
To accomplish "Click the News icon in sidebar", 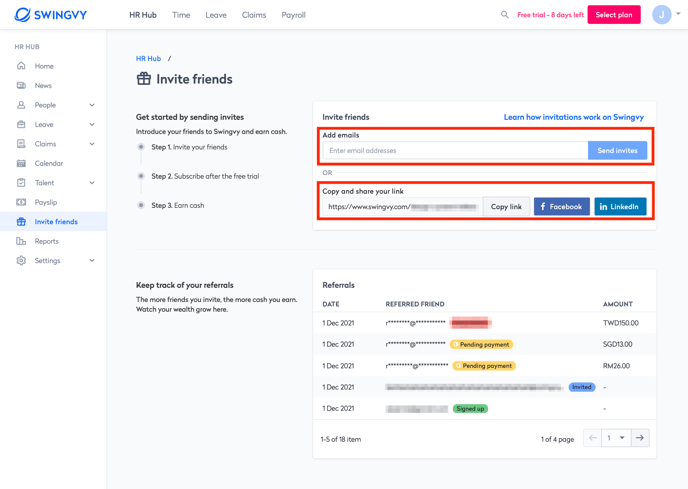I will pyautogui.click(x=21, y=85).
